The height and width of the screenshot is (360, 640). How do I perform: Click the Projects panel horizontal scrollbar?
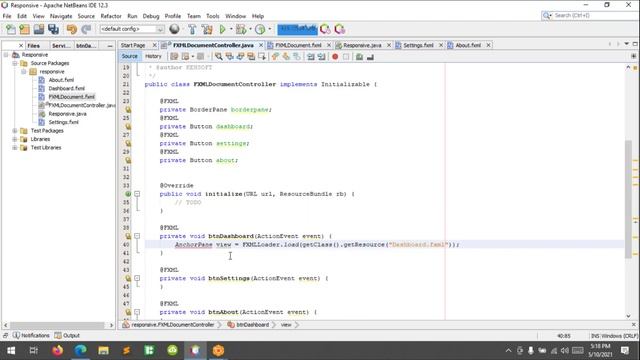pos(57,325)
